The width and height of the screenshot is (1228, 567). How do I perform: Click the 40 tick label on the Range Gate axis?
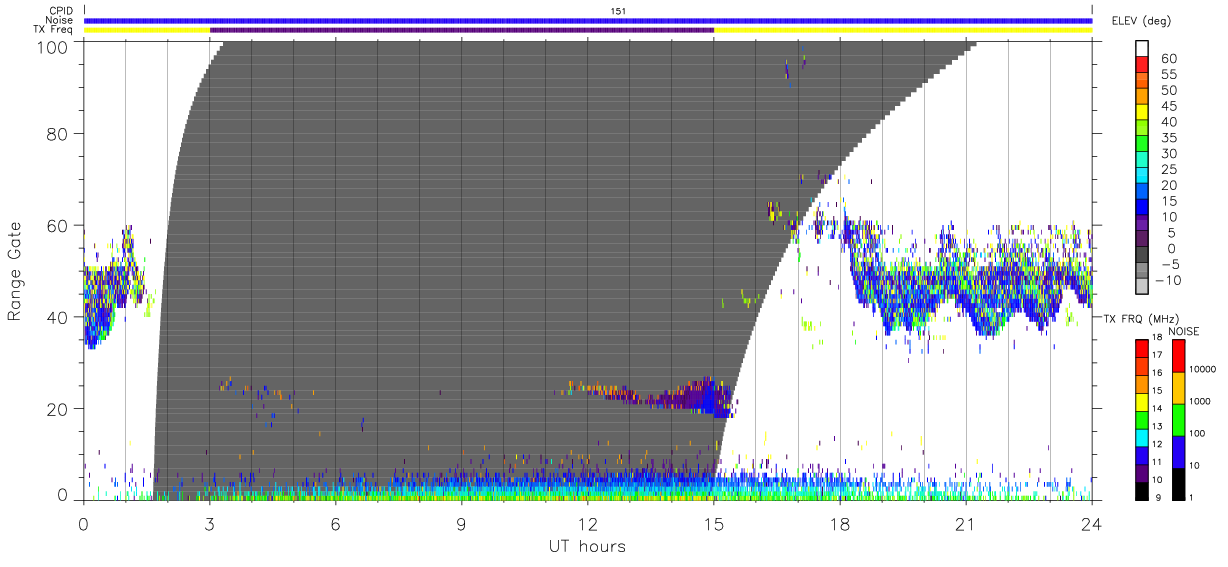point(59,317)
